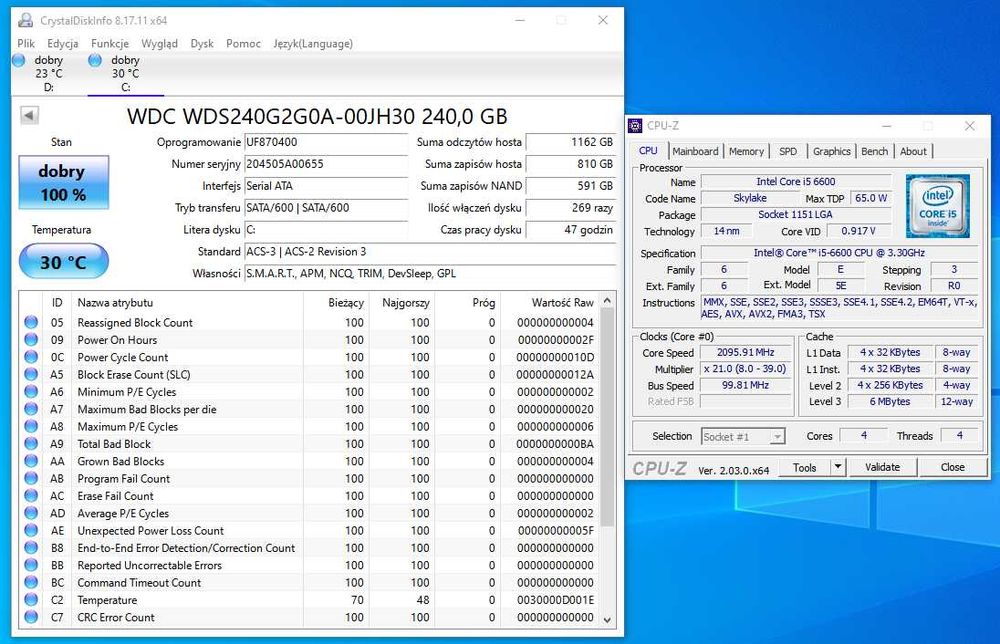Switch to the Bench tab in CPU-Z
The width and height of the screenshot is (1000, 644).
(874, 151)
